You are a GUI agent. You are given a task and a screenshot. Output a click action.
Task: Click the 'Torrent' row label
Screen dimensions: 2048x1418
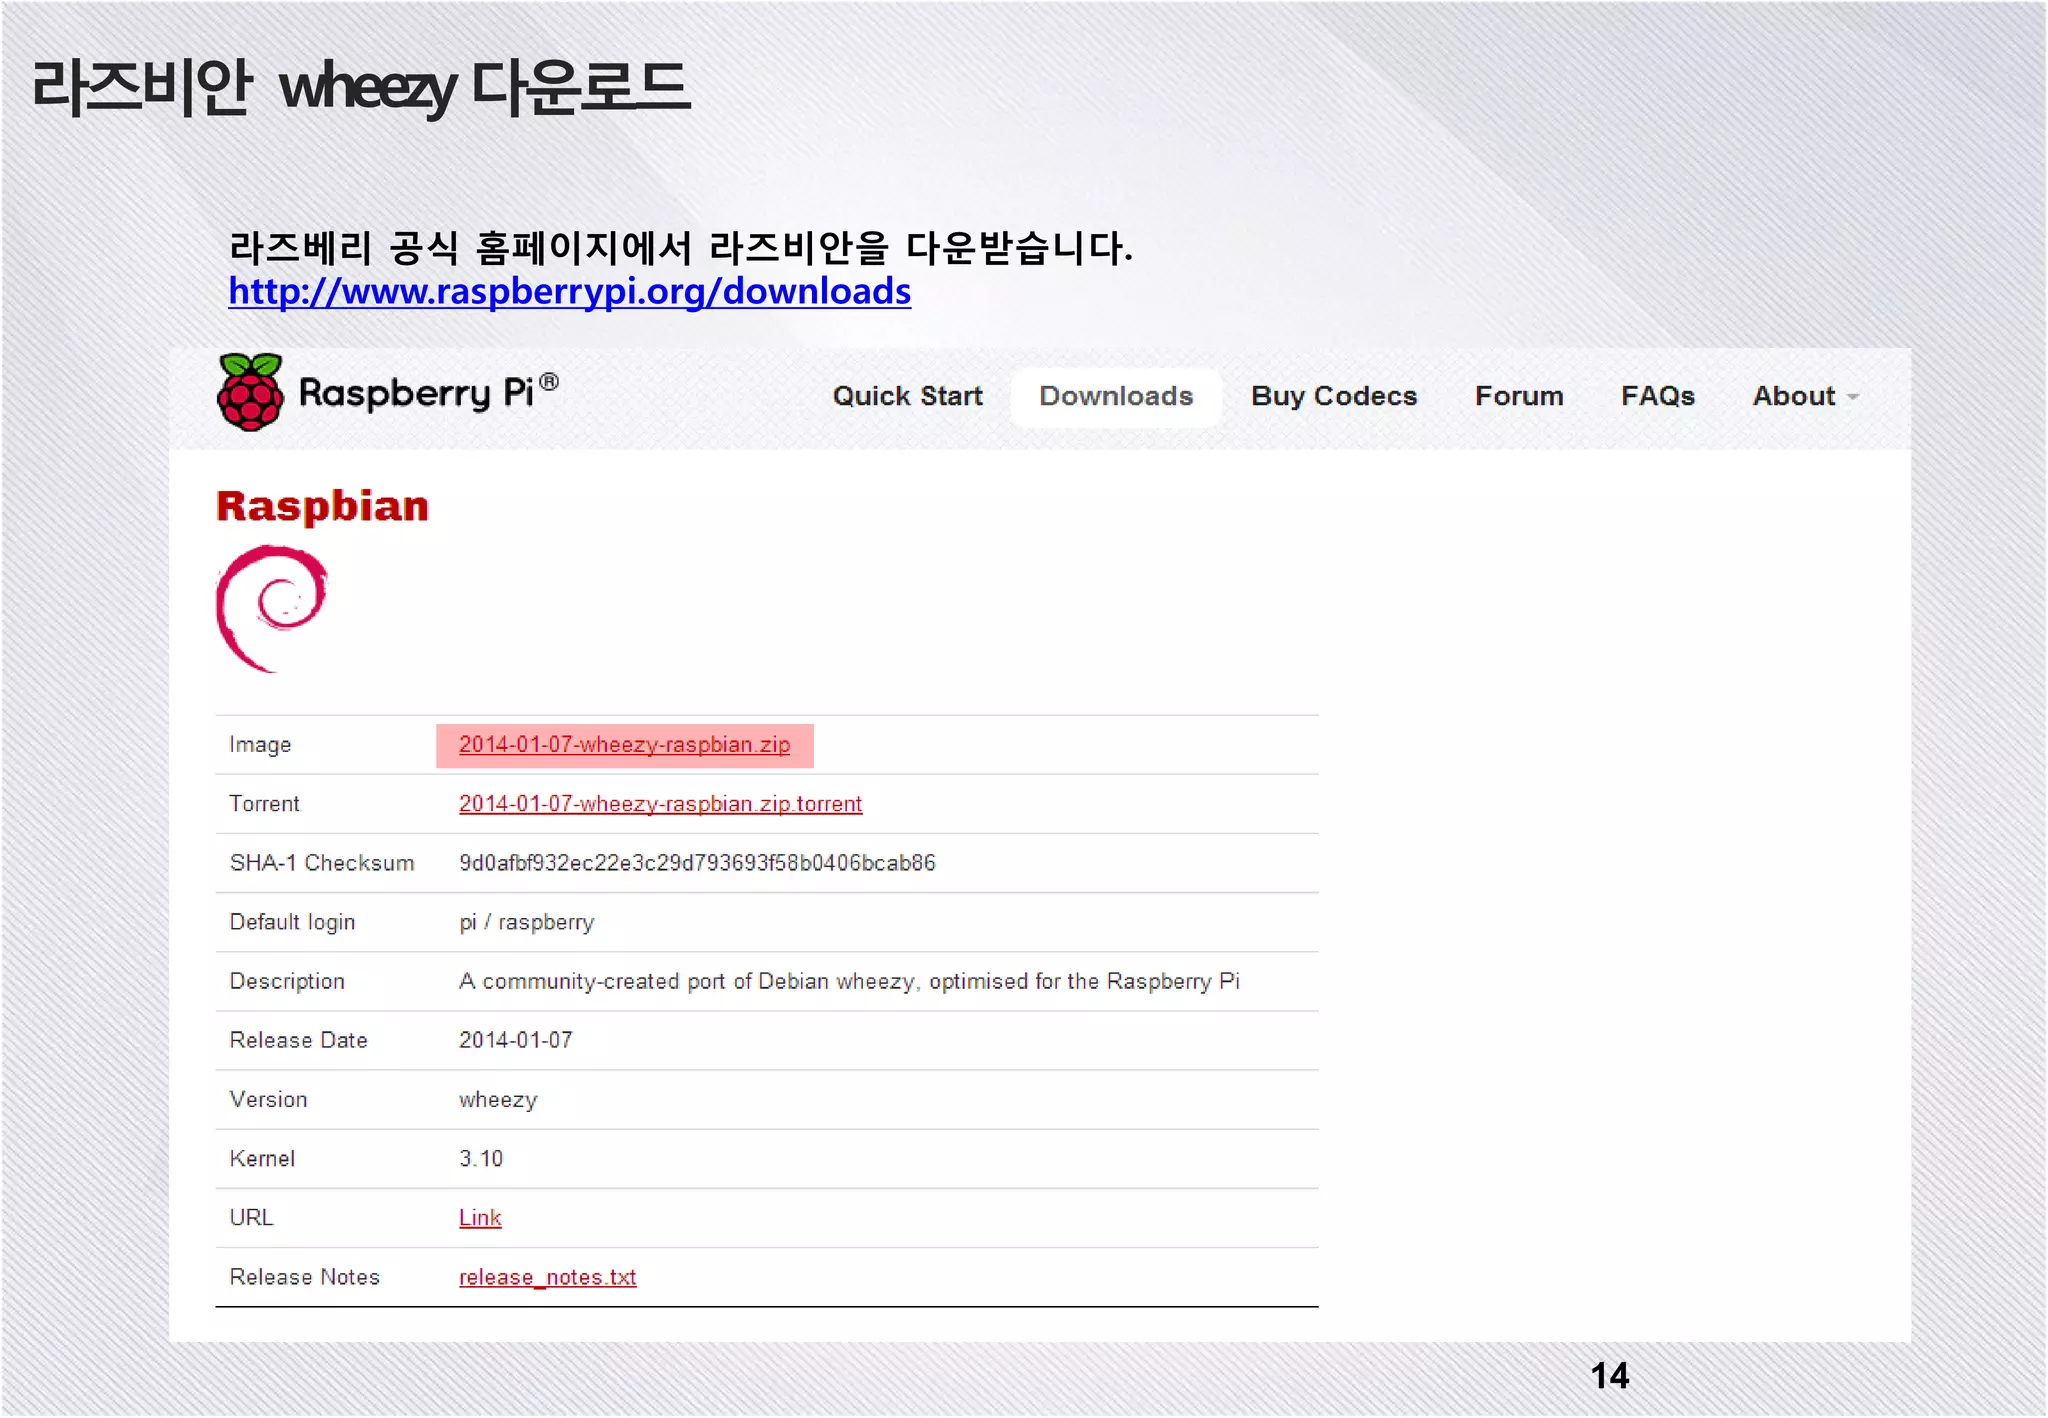point(264,804)
